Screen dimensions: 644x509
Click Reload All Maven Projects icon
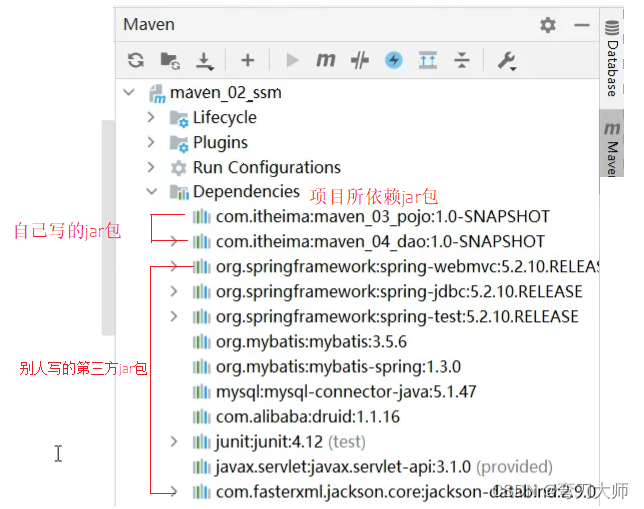click(x=136, y=60)
